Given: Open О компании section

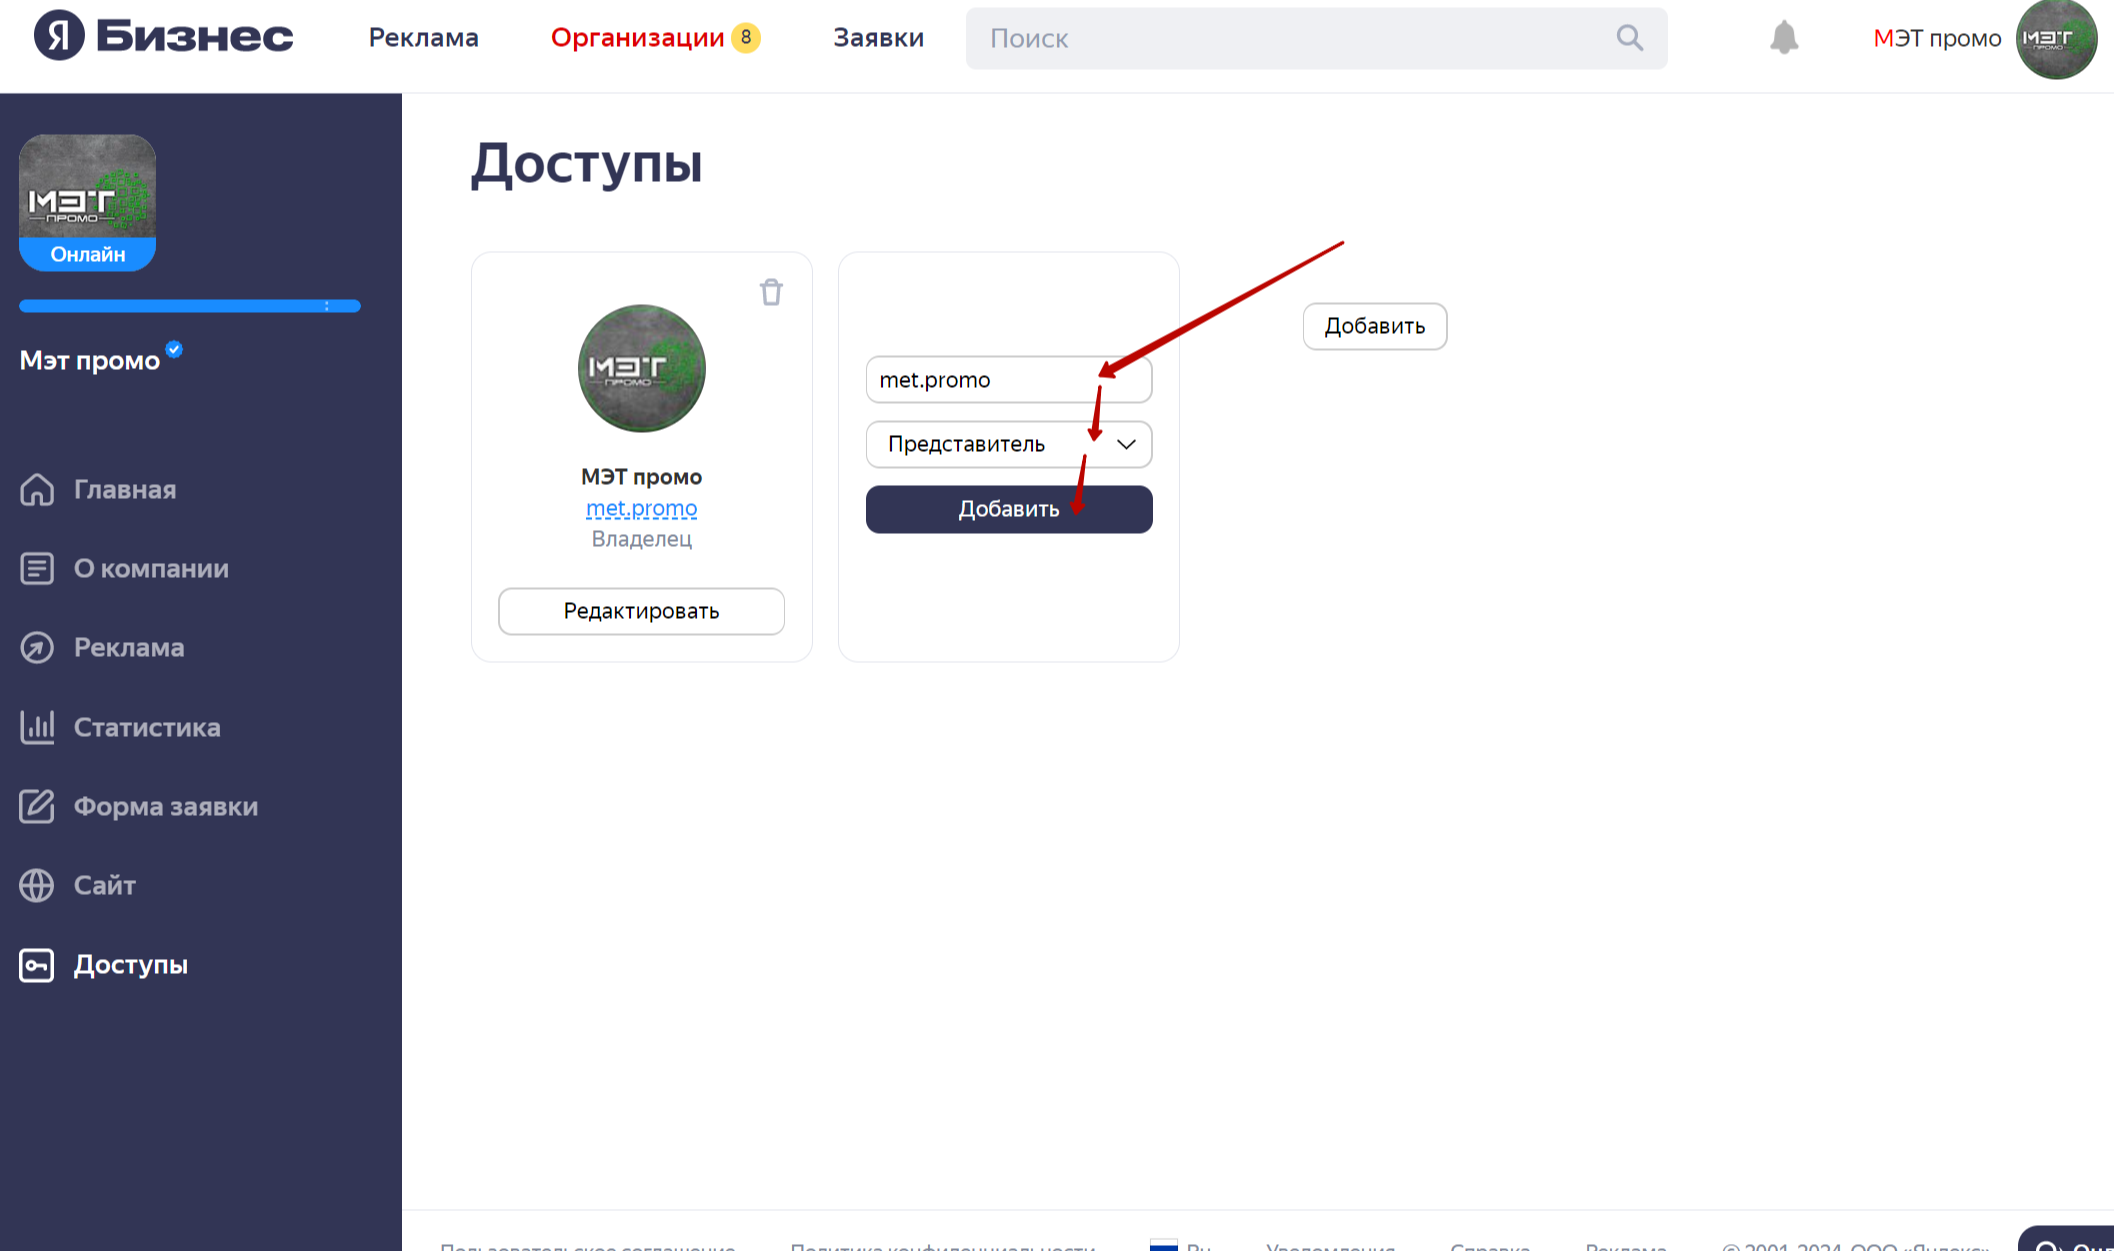Looking at the screenshot, I should (151, 569).
